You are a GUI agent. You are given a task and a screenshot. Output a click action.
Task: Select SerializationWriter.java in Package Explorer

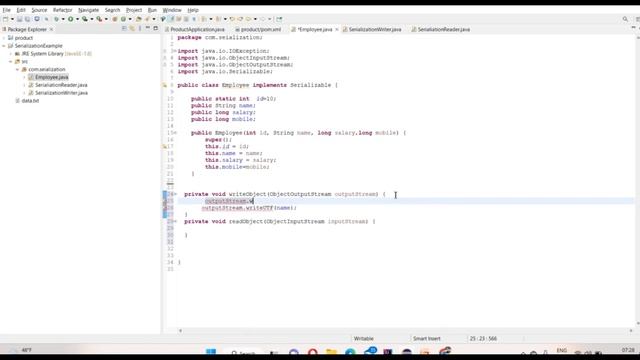[x=61, y=93]
